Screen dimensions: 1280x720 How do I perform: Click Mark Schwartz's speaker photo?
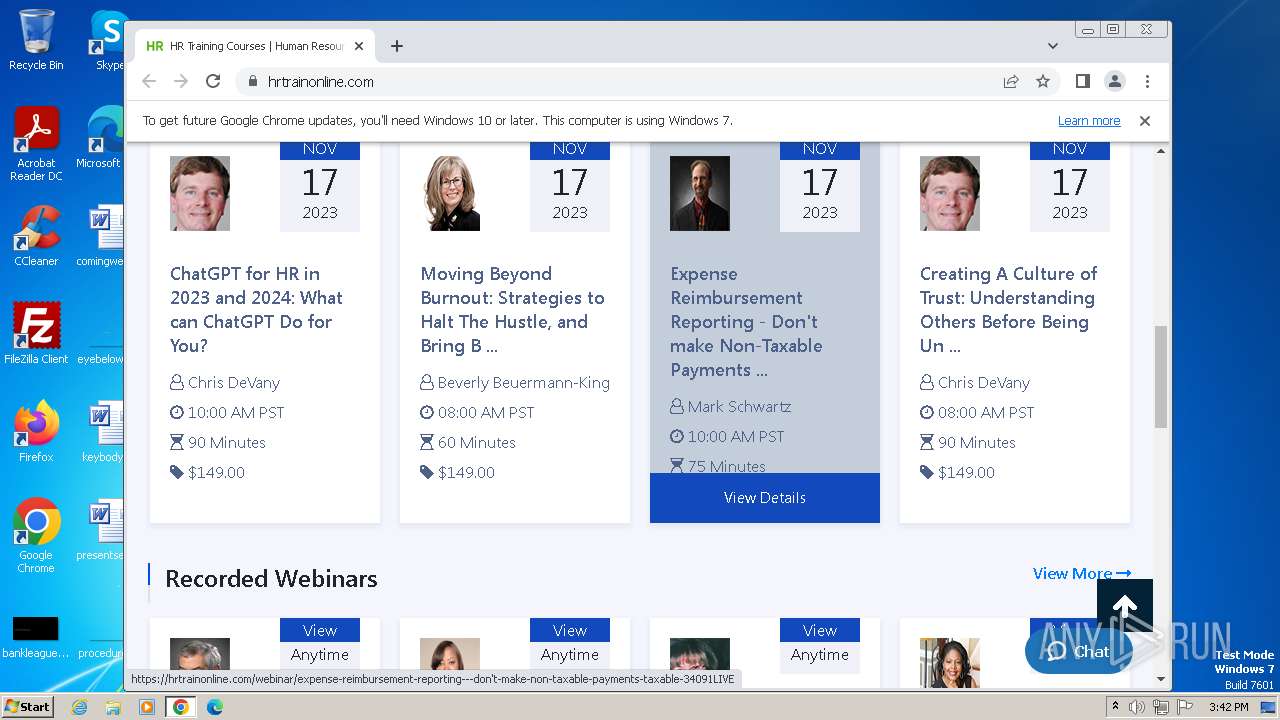tap(700, 193)
